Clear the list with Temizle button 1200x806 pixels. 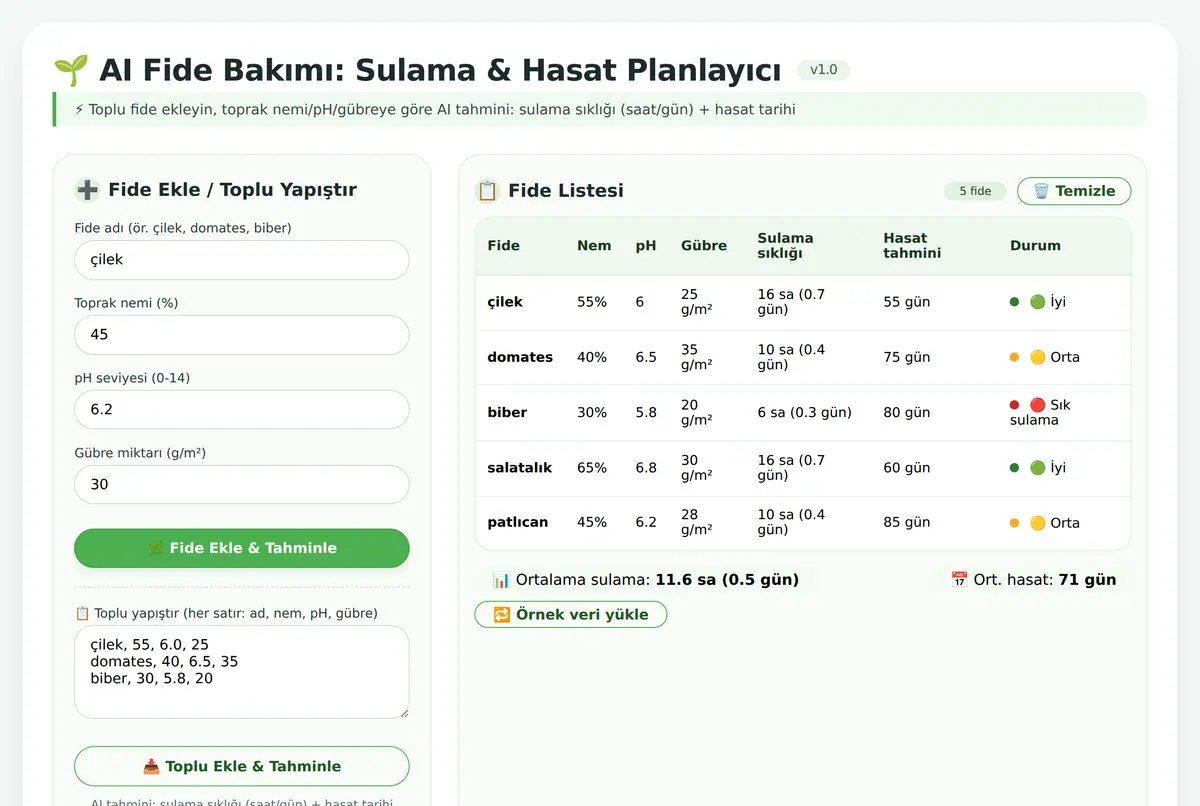pyautogui.click(x=1074, y=191)
